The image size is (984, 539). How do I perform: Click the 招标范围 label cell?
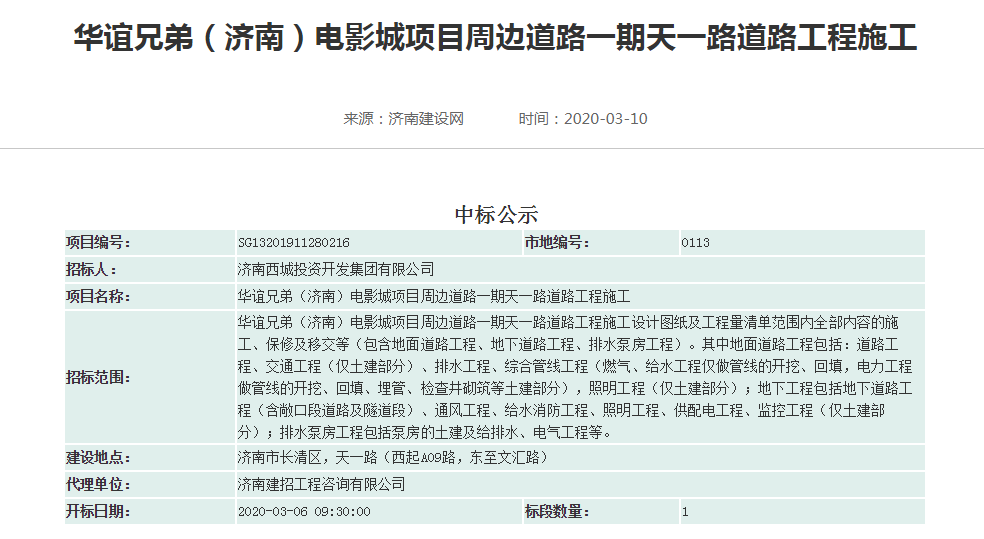coord(150,377)
